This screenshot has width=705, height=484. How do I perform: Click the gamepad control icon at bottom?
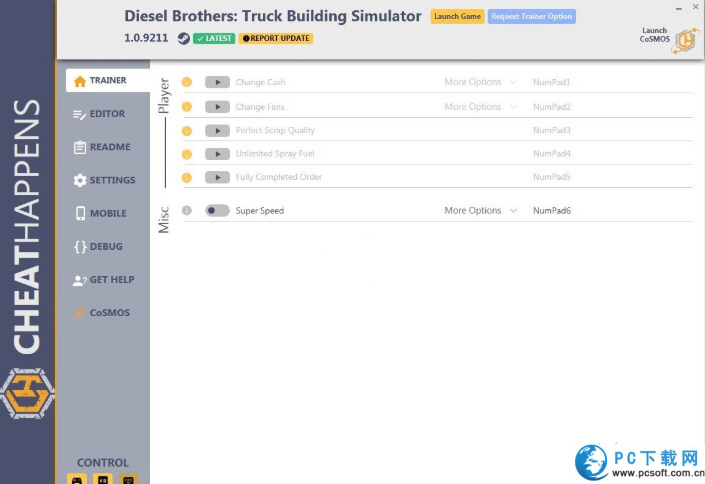76,479
